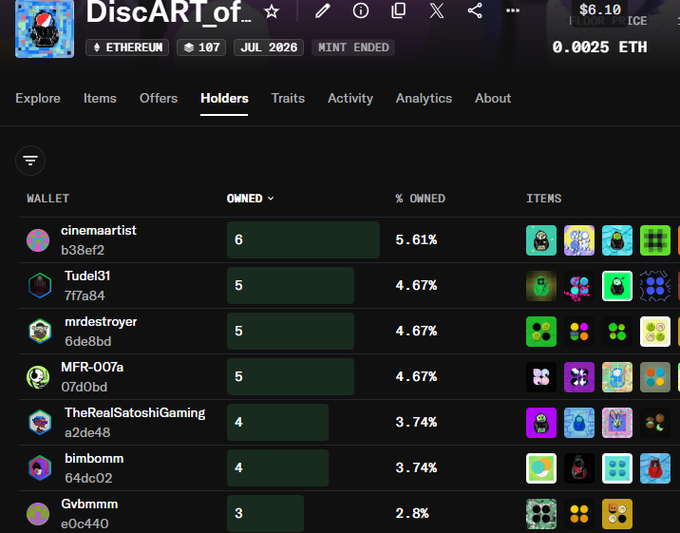Click cinemaartist's first item thumbnail
680x533 pixels.
coord(541,240)
